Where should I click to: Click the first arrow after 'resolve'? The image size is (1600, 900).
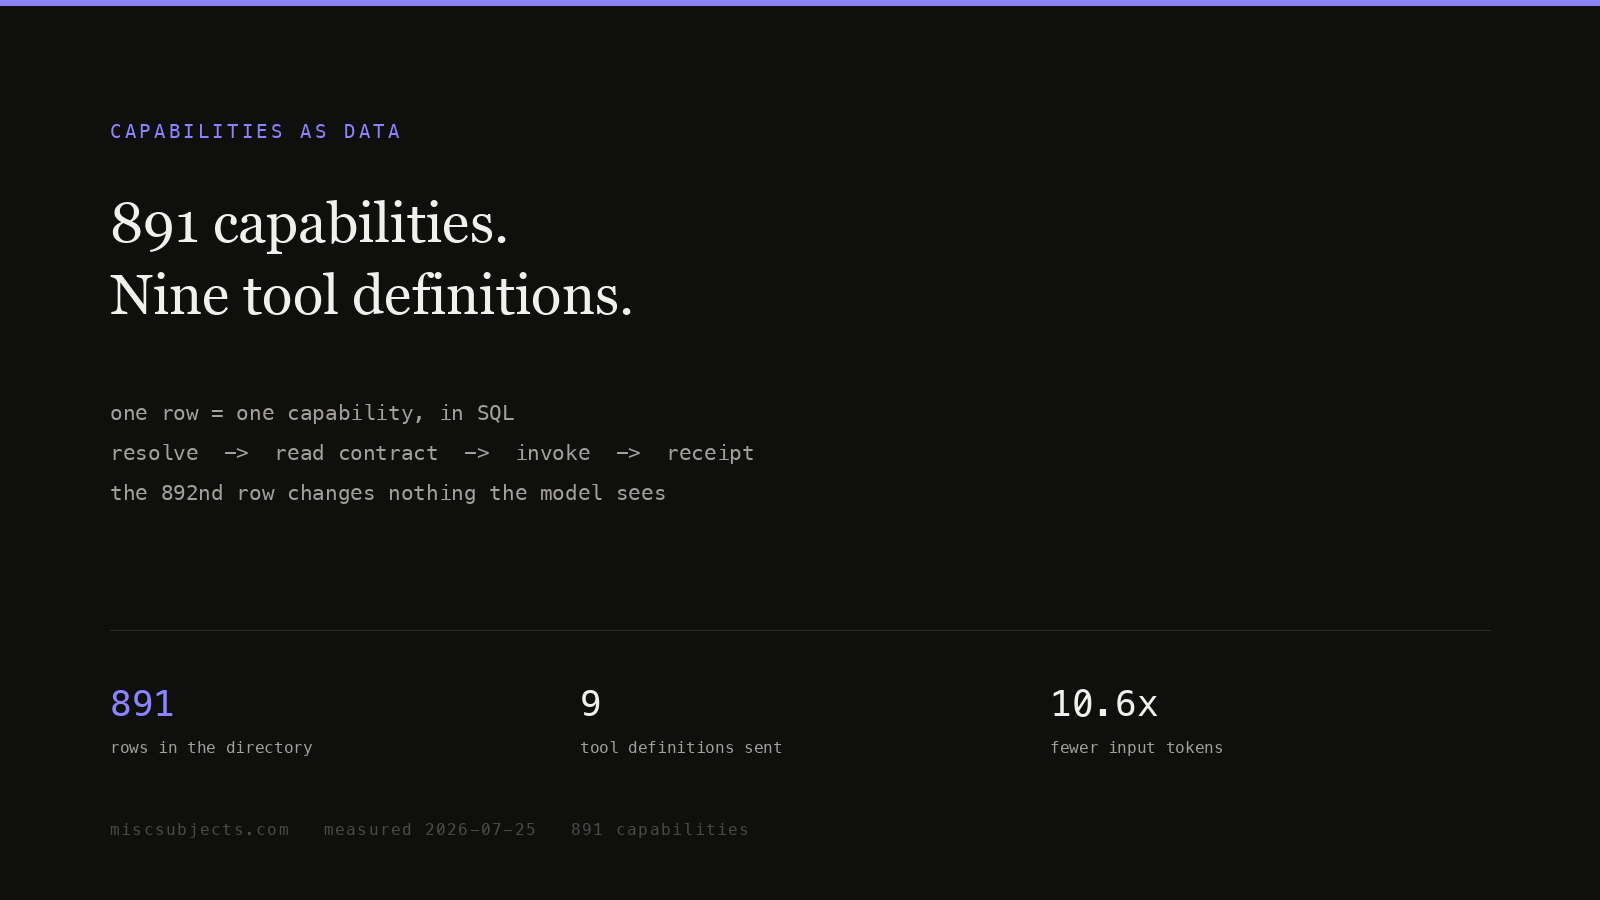(236, 453)
